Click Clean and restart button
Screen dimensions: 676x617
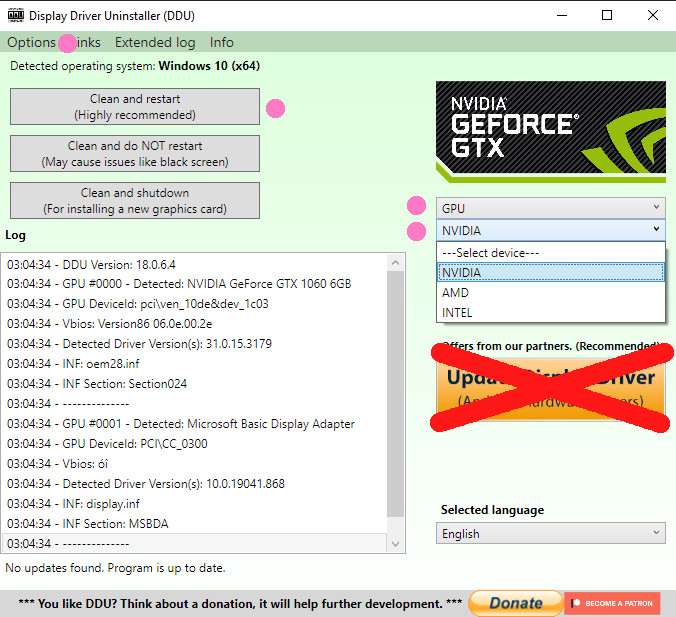[135, 106]
